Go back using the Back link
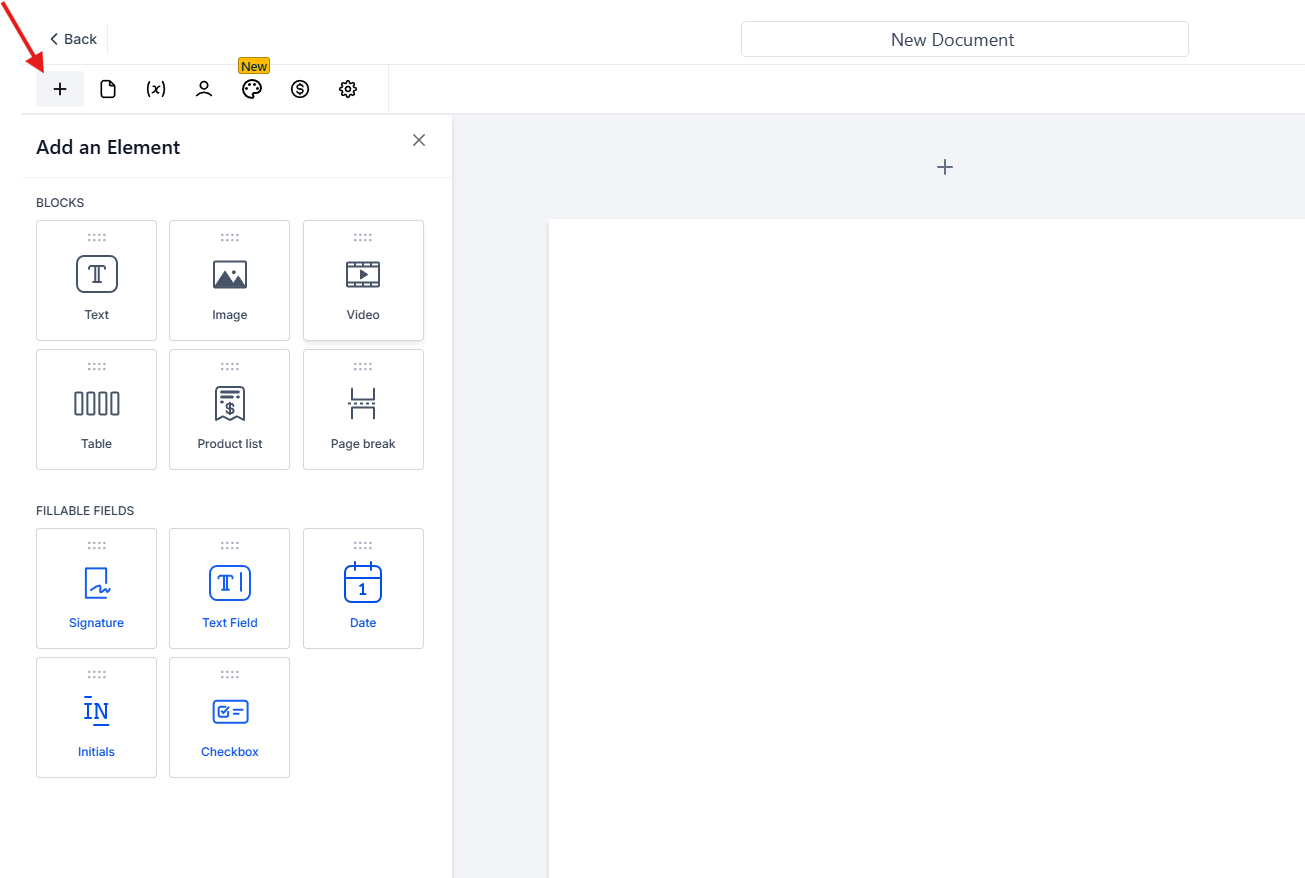Image resolution: width=1305 pixels, height=878 pixels. pos(73,39)
